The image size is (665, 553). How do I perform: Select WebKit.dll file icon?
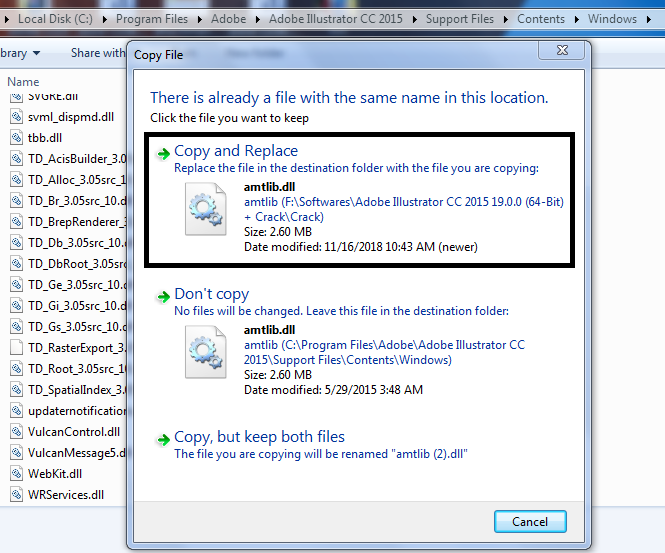[16, 474]
